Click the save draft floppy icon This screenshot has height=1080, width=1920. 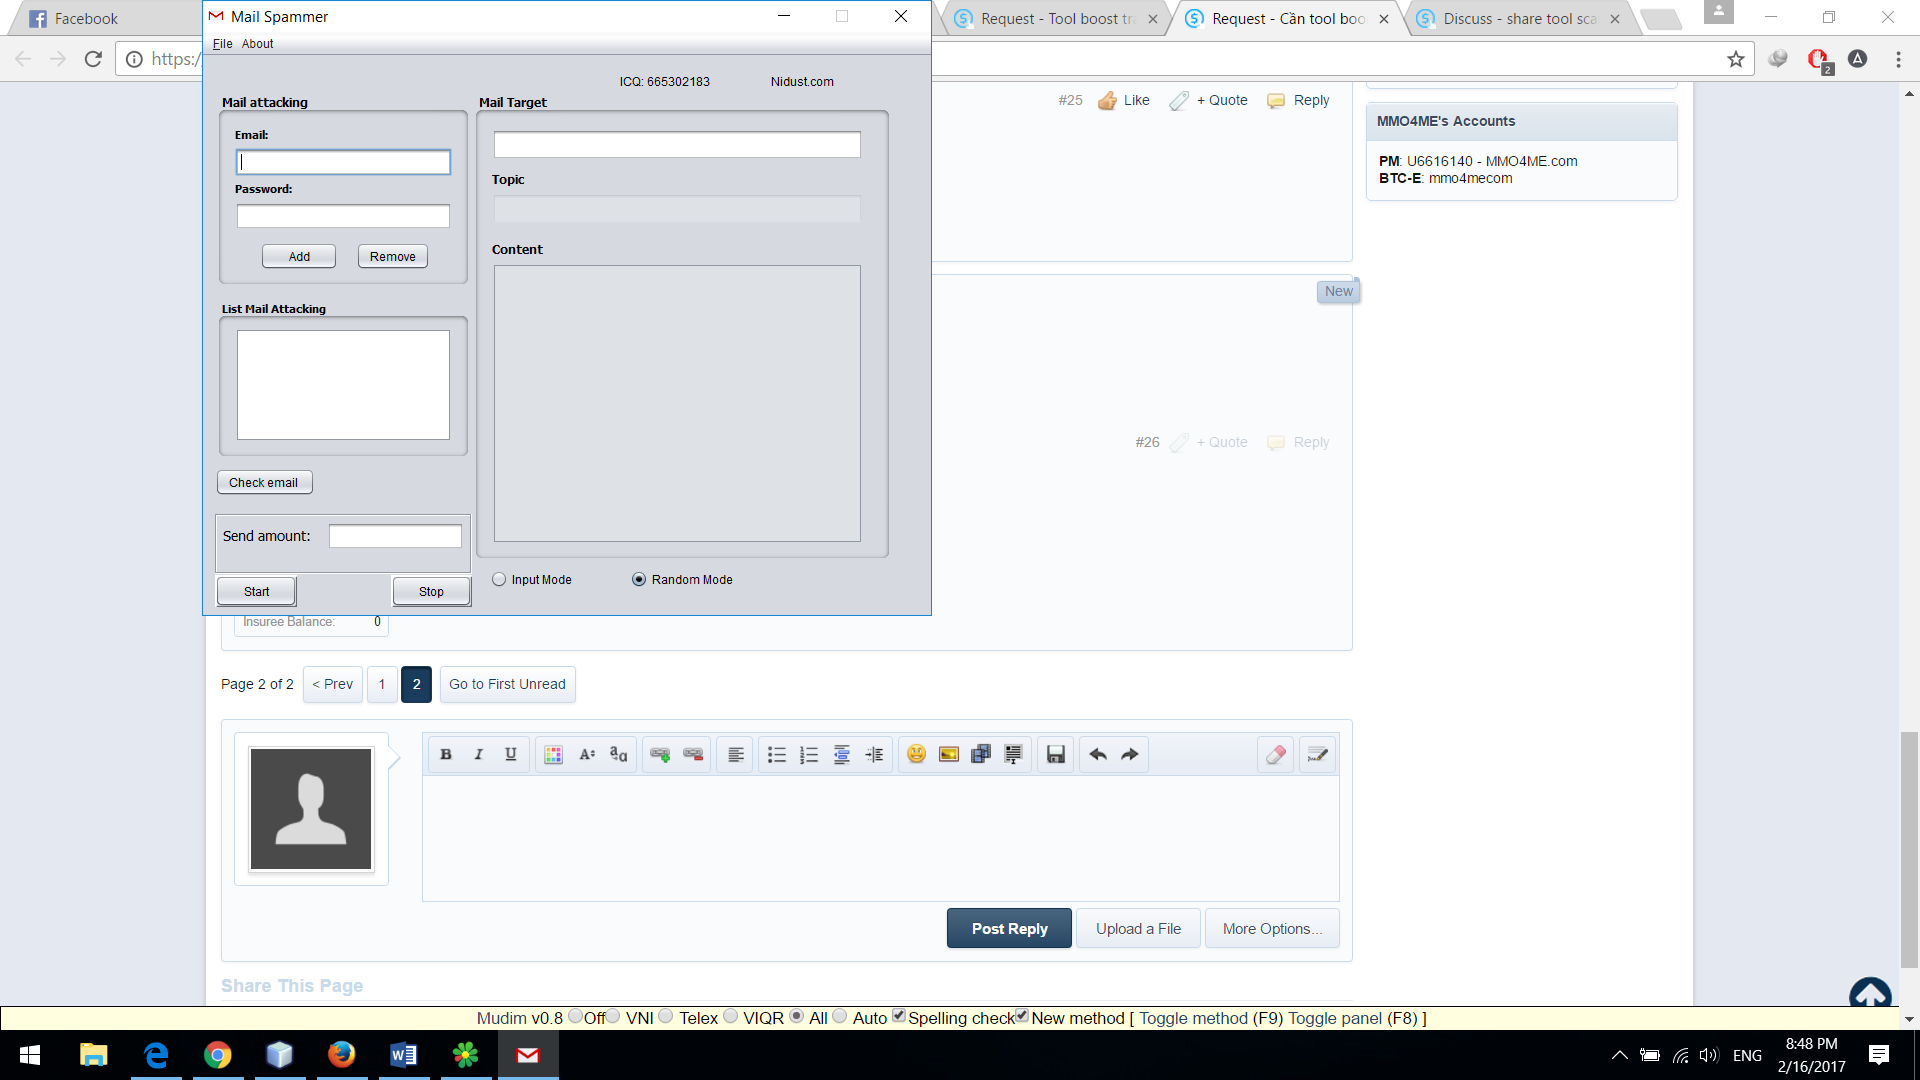click(1055, 755)
